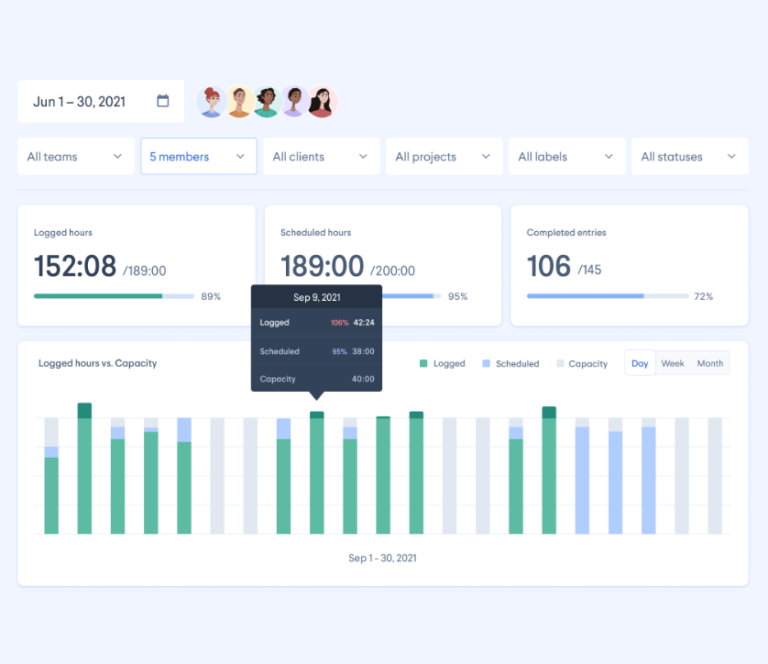Click the Scheduled hours card label

[315, 233]
